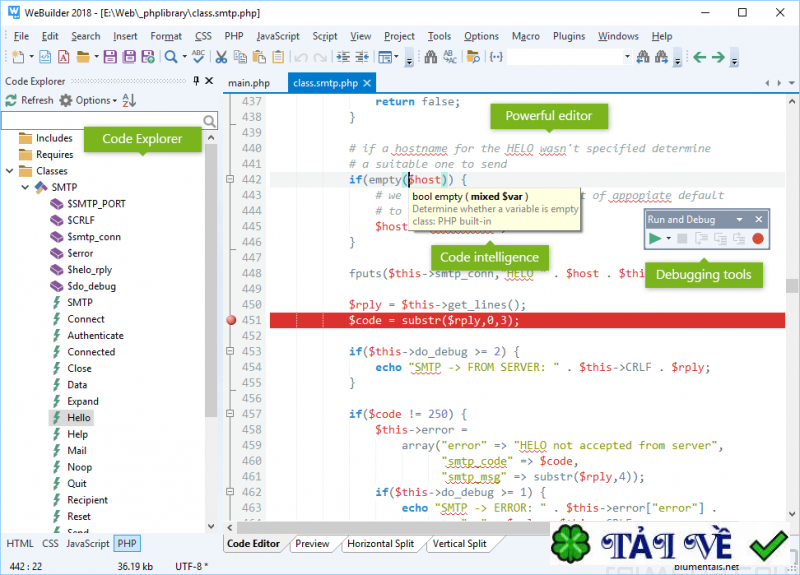Collapse the code fold at line 442
800x575 pixels.
click(x=230, y=180)
